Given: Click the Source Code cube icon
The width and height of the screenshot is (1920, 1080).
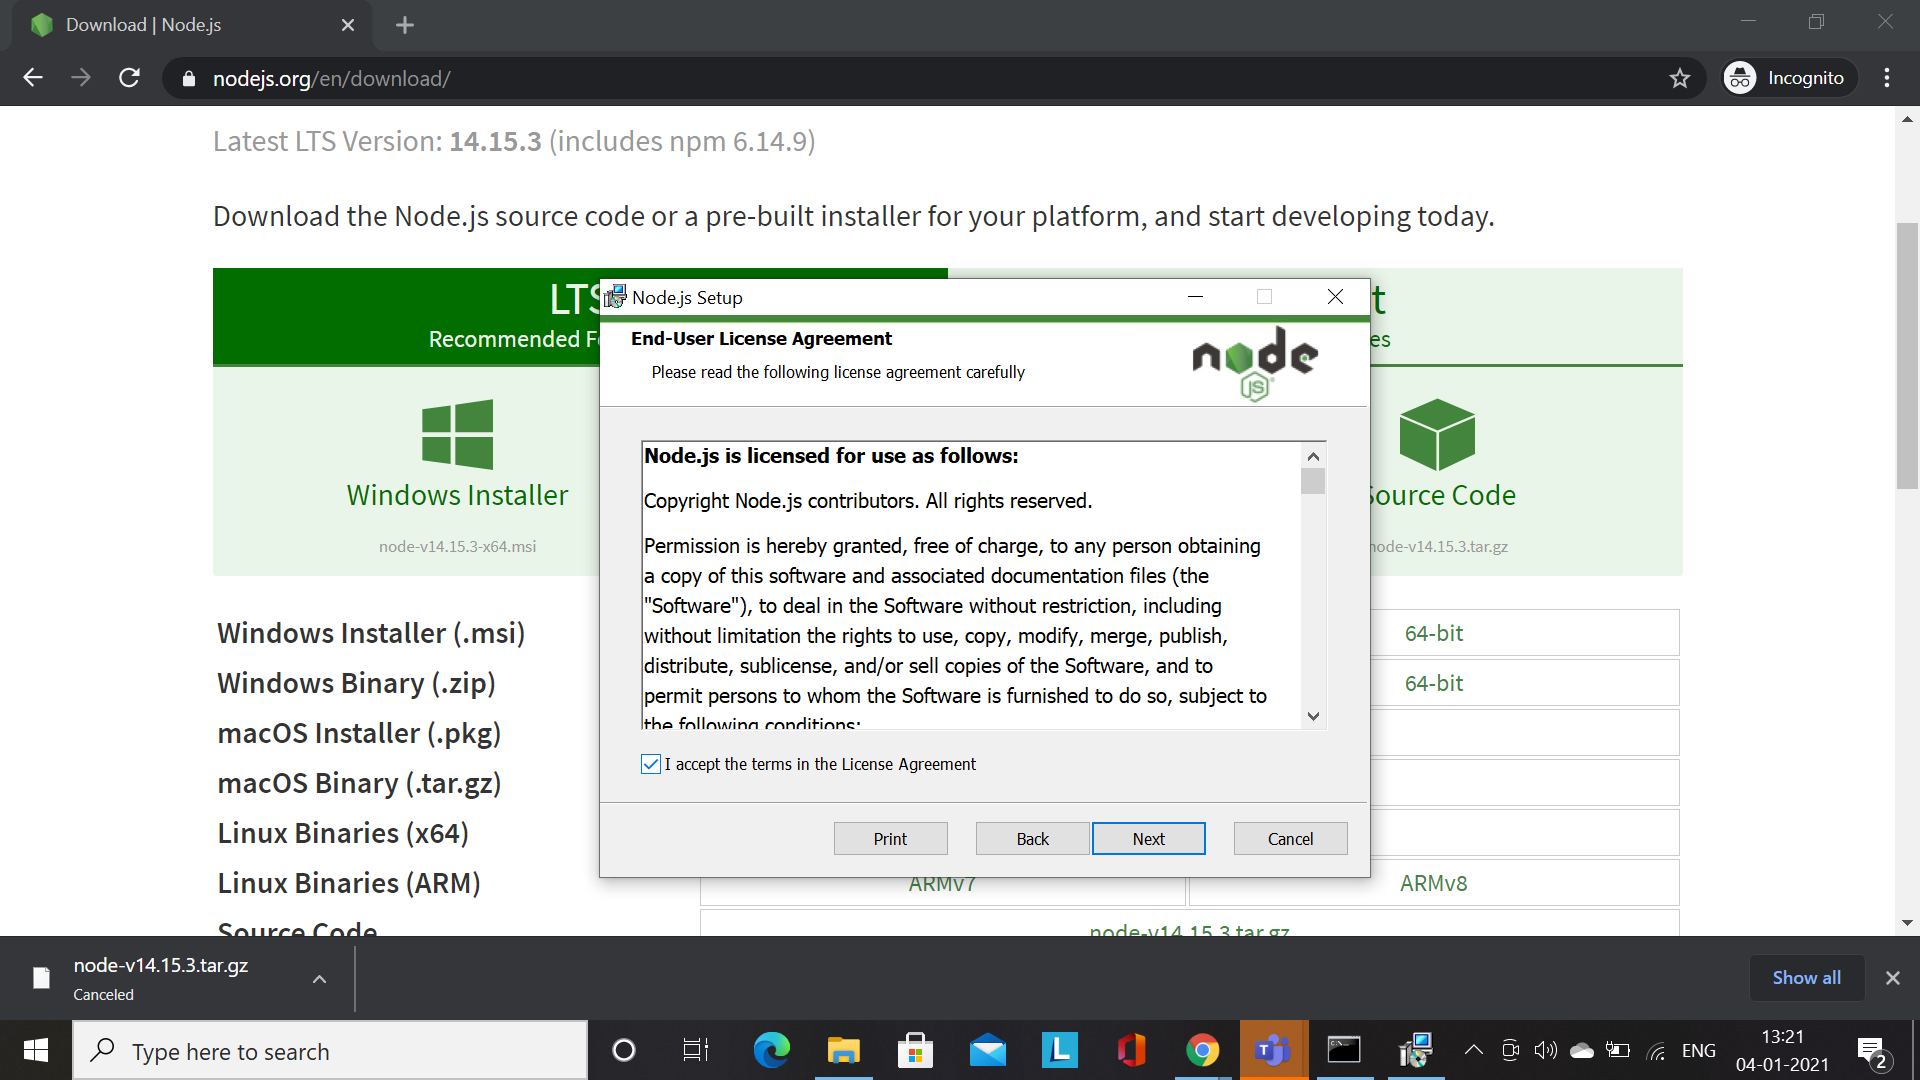Looking at the screenshot, I should pyautogui.click(x=1437, y=434).
